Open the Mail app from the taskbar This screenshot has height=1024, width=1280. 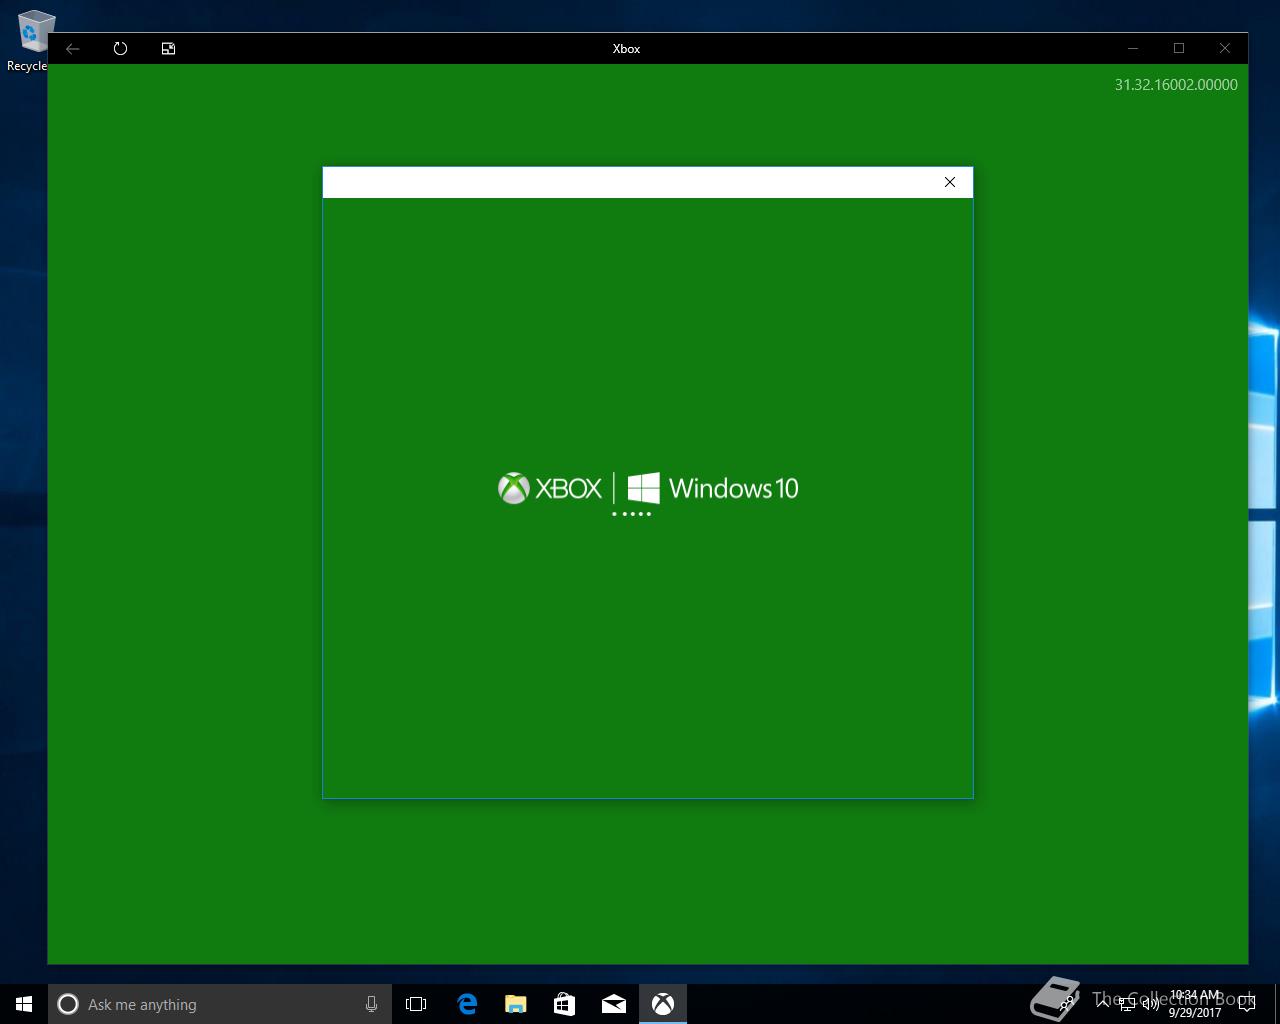(614, 1004)
